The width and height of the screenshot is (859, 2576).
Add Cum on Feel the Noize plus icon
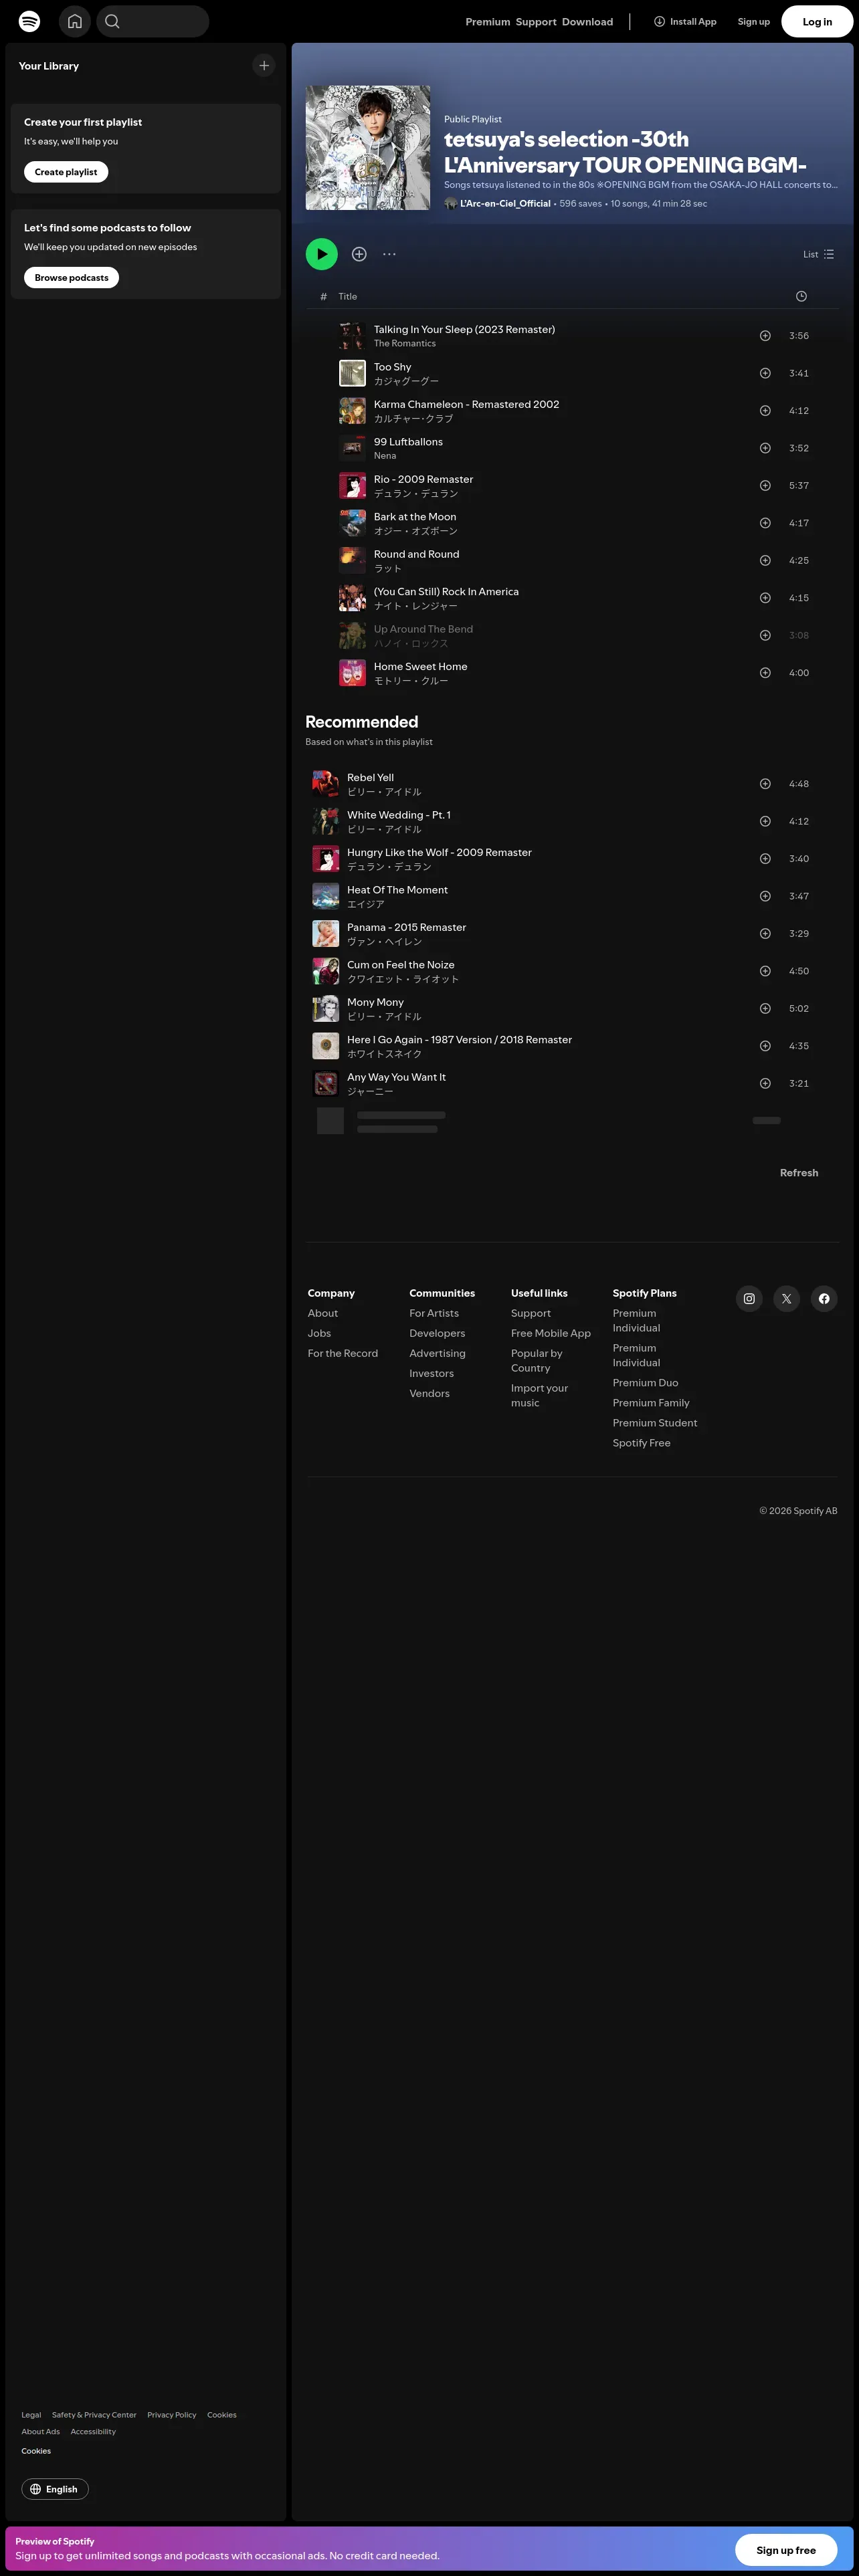point(765,971)
